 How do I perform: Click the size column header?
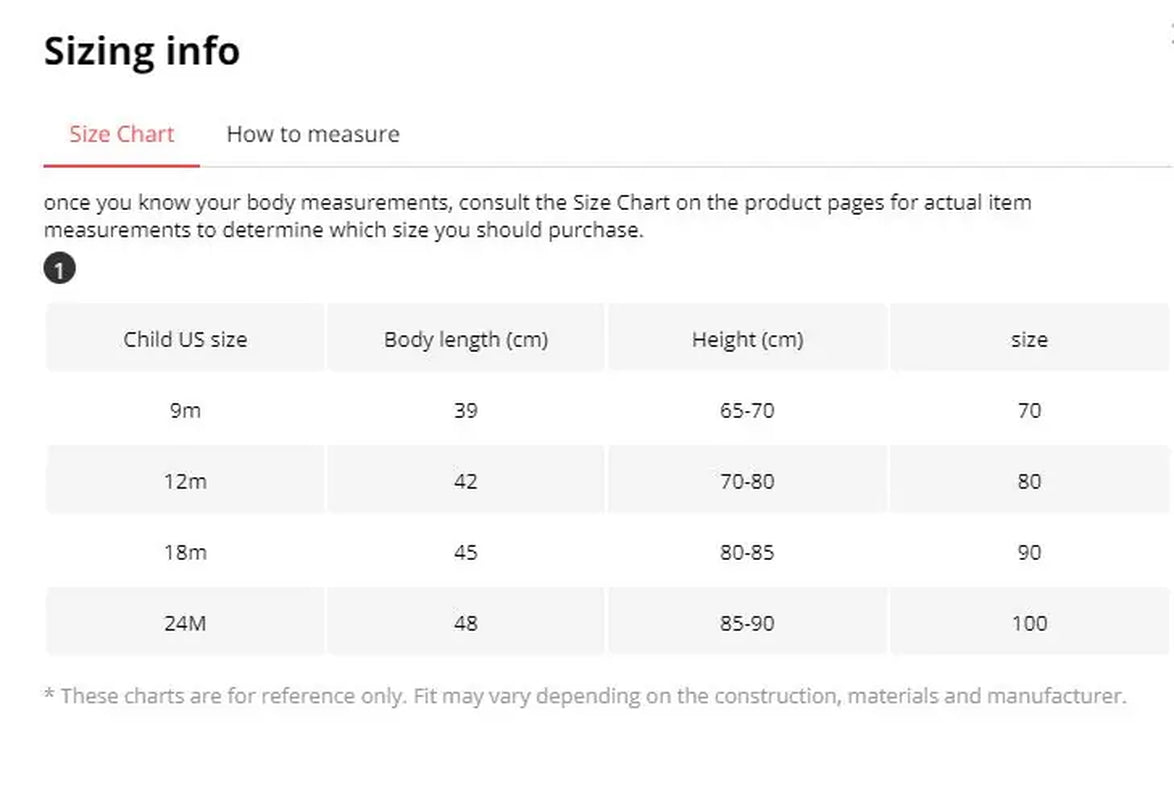tap(1029, 339)
